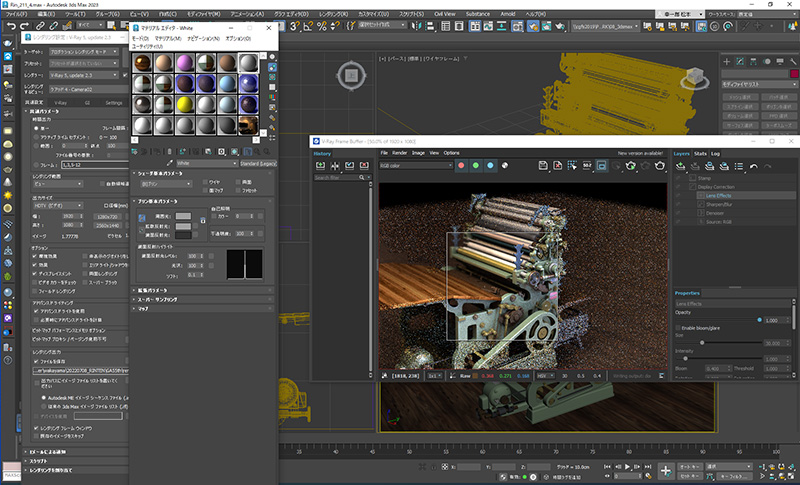Undo layer change in VFB Layers panel
This screenshot has height=485, width=800.
click(x=753, y=166)
